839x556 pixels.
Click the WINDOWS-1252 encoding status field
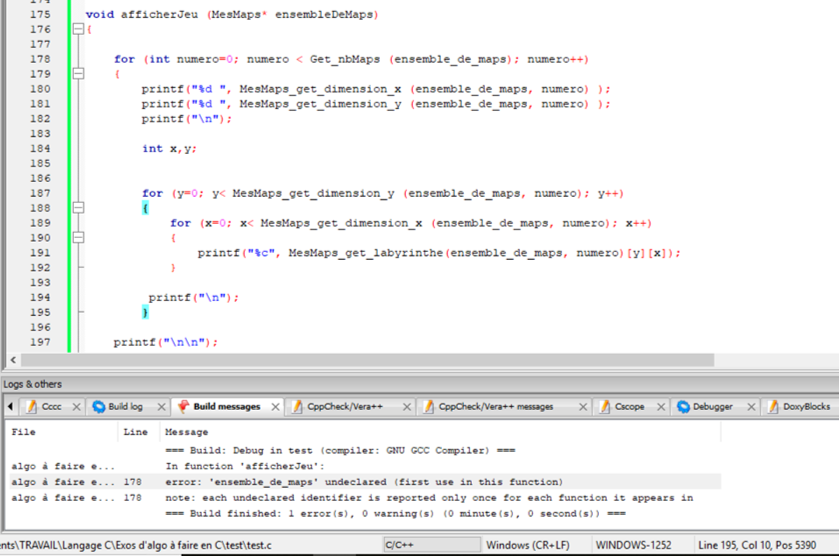(636, 545)
